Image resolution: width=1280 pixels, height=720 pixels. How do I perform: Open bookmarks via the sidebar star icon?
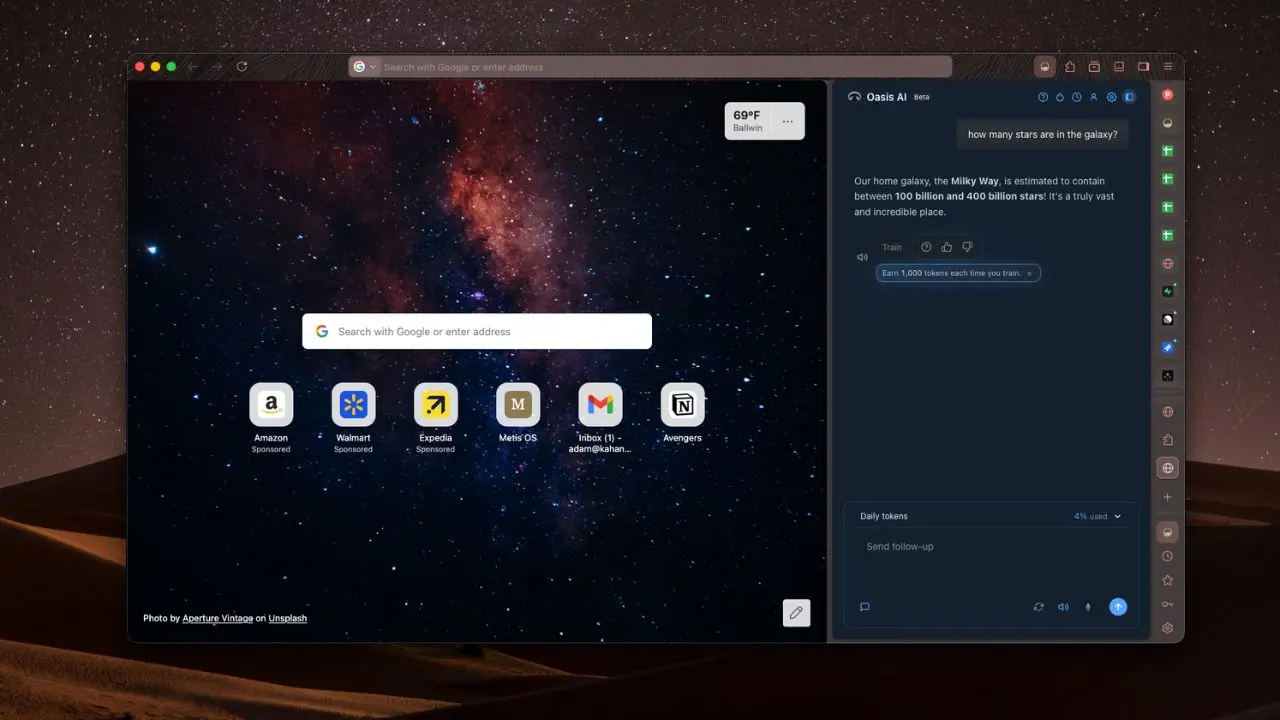pos(1167,580)
